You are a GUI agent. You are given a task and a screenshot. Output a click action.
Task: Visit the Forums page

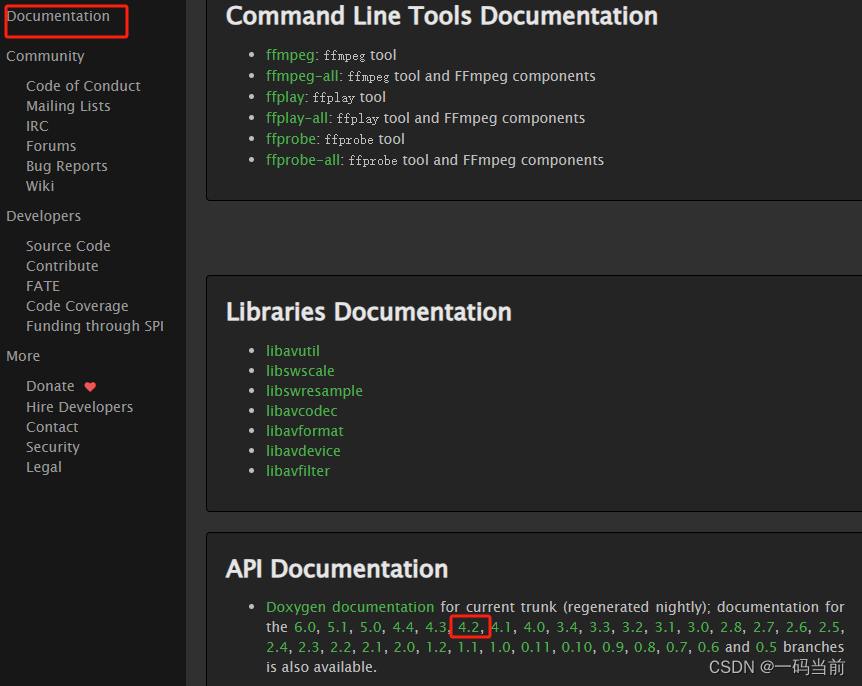pyautogui.click(x=51, y=146)
